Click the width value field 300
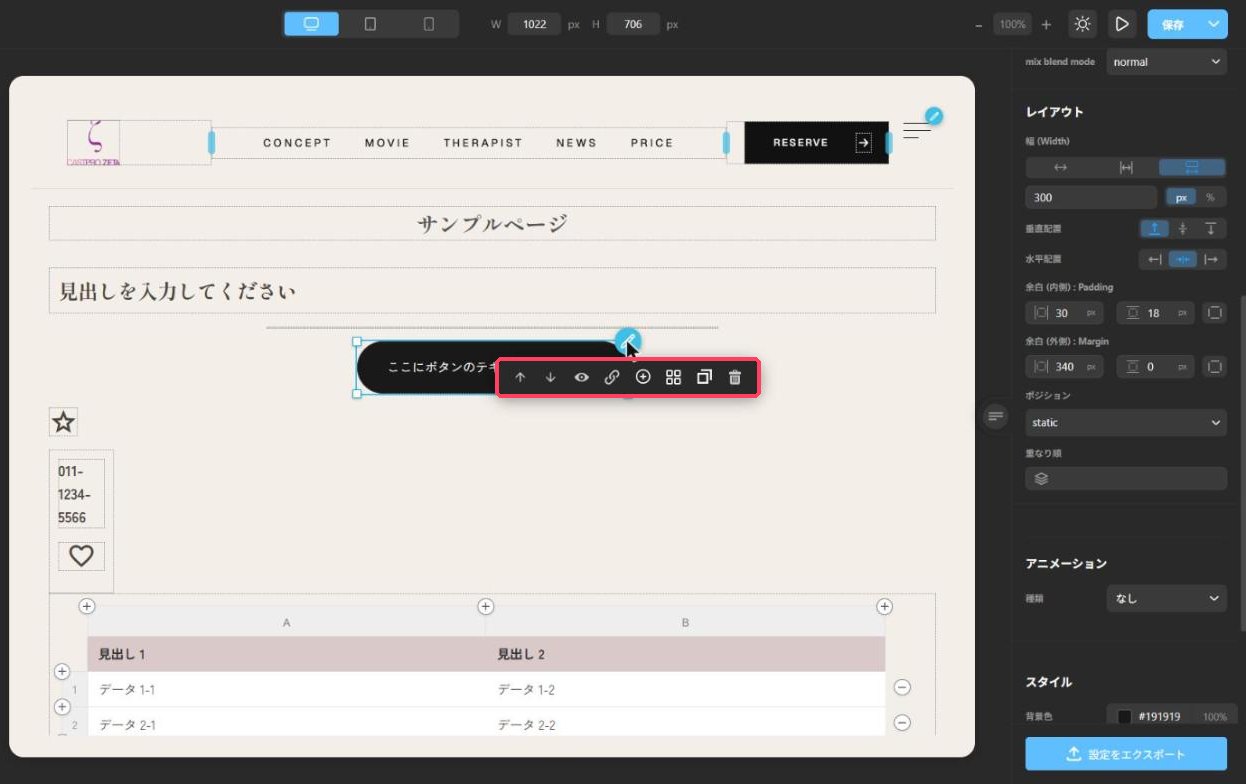This screenshot has height=784, width=1246. point(1091,198)
